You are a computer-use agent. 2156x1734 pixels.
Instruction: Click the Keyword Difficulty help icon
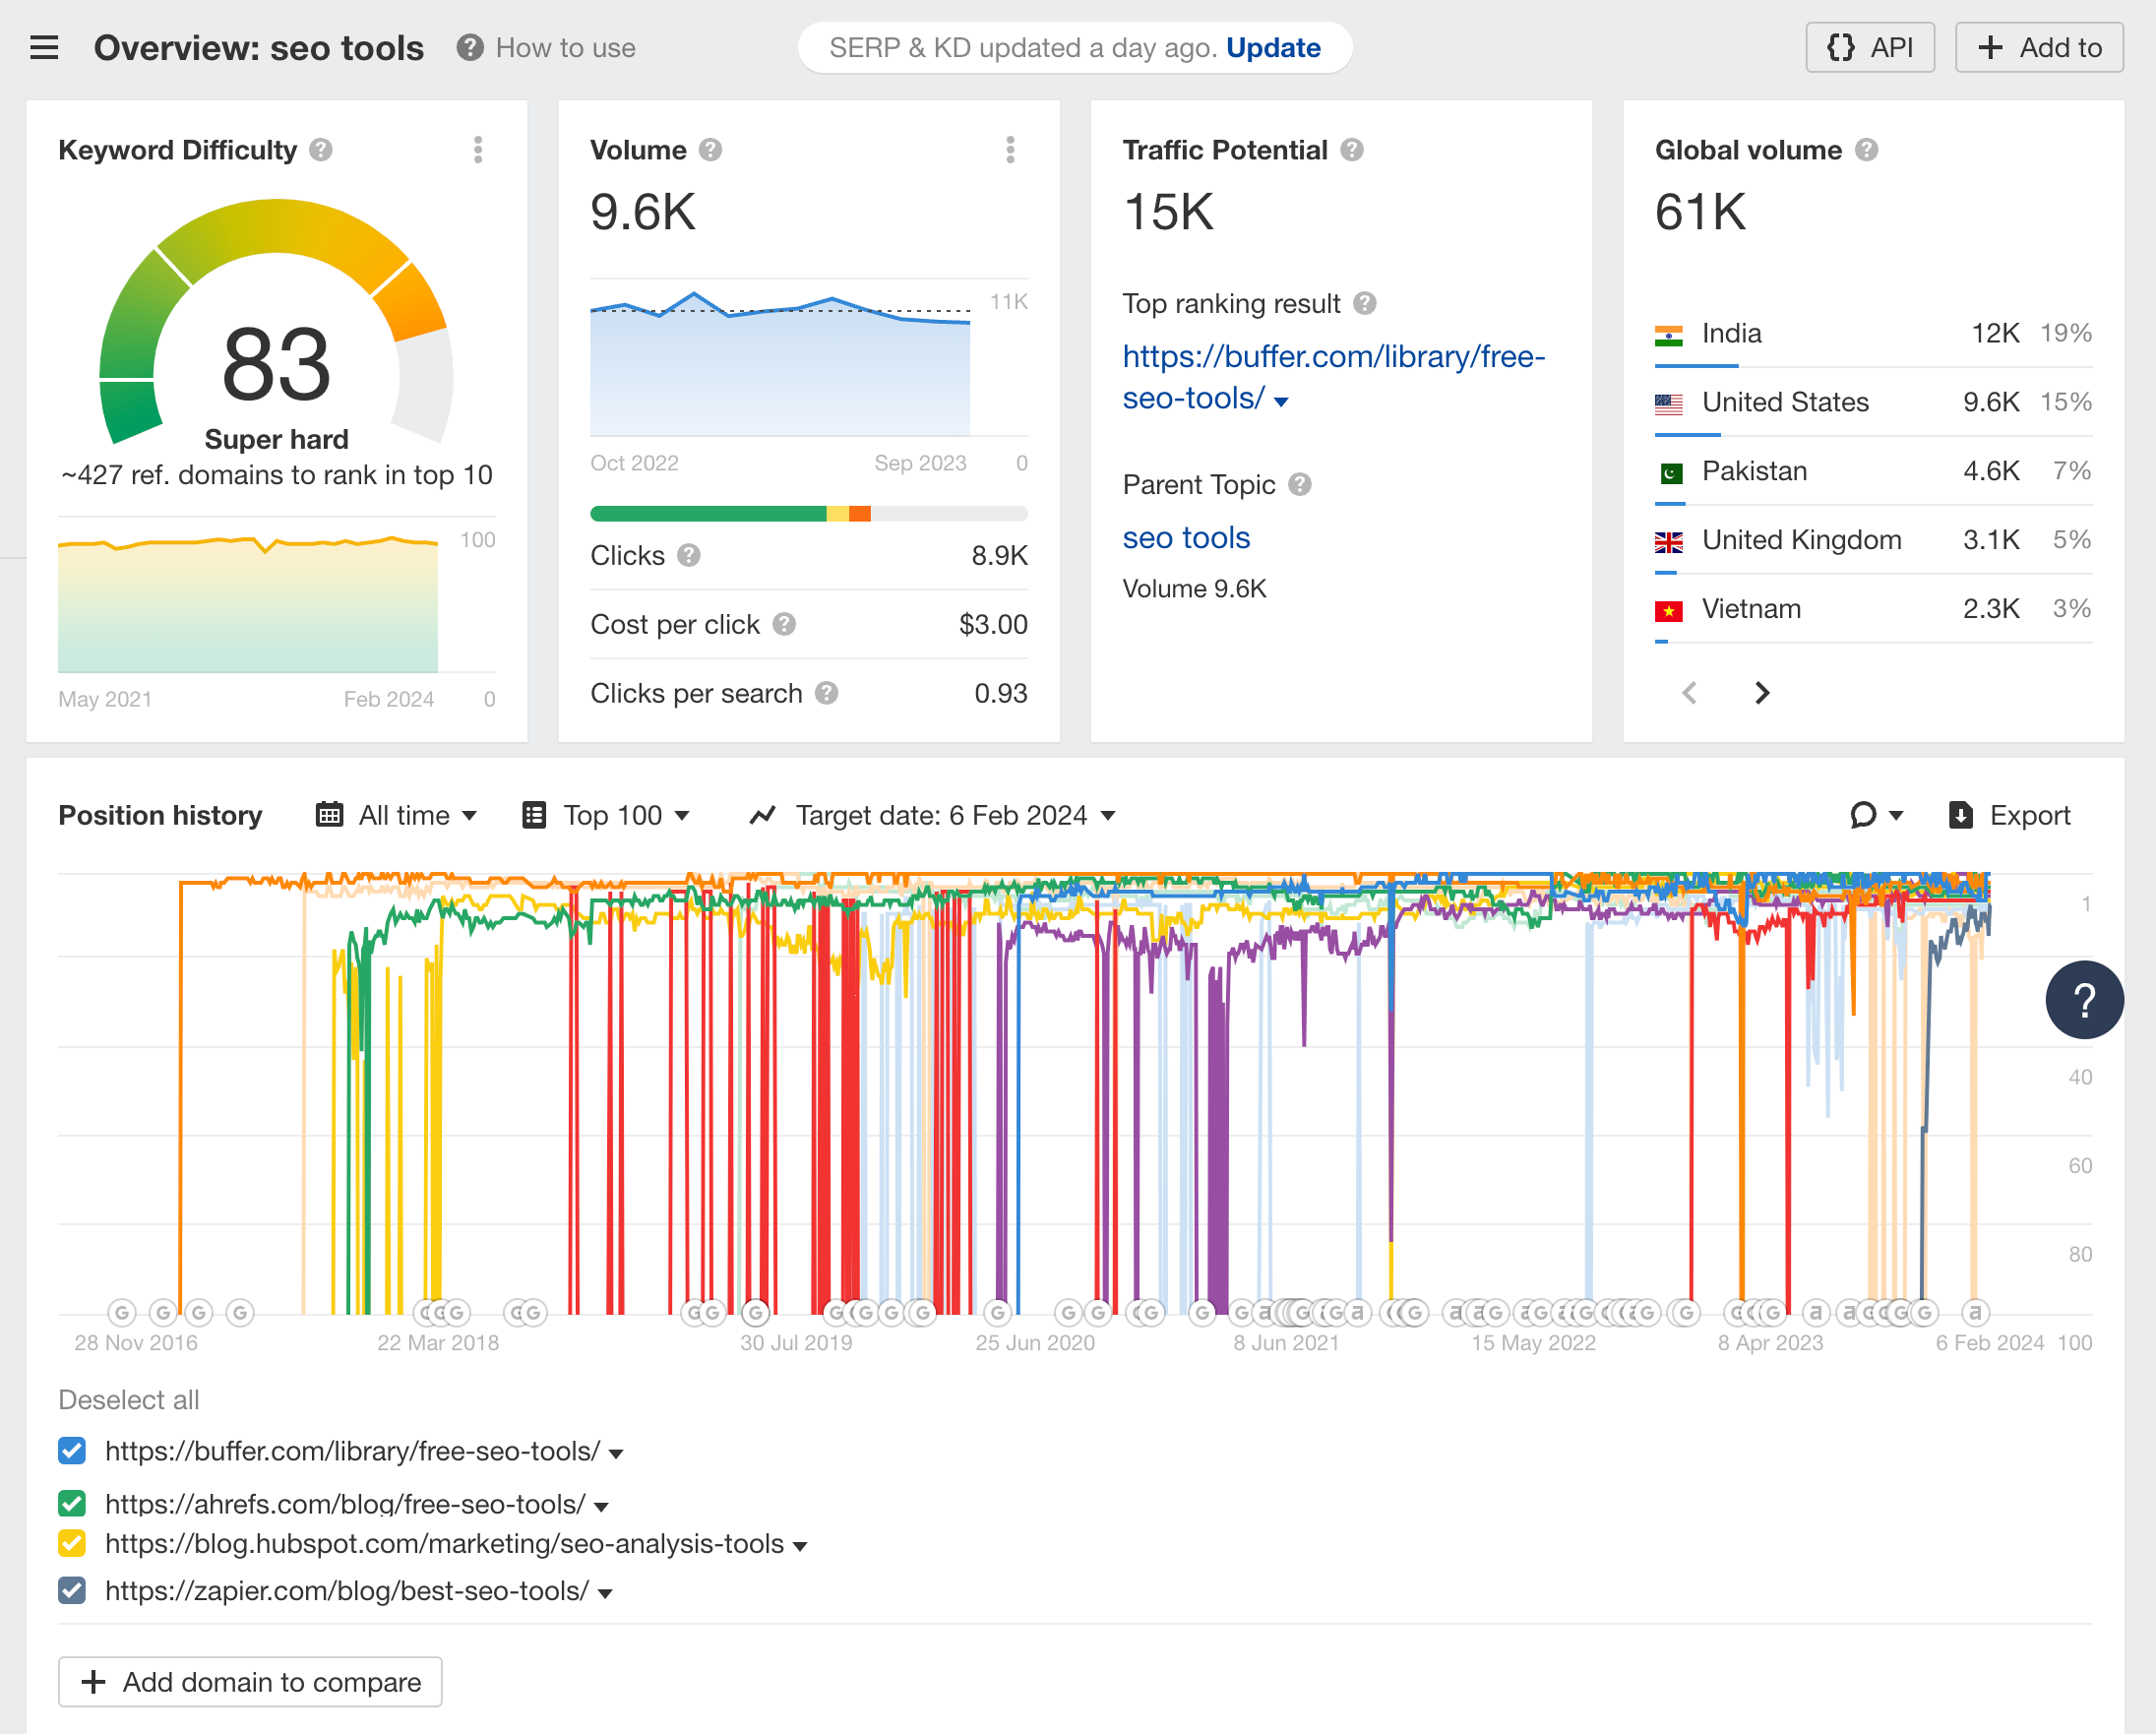coord(320,150)
